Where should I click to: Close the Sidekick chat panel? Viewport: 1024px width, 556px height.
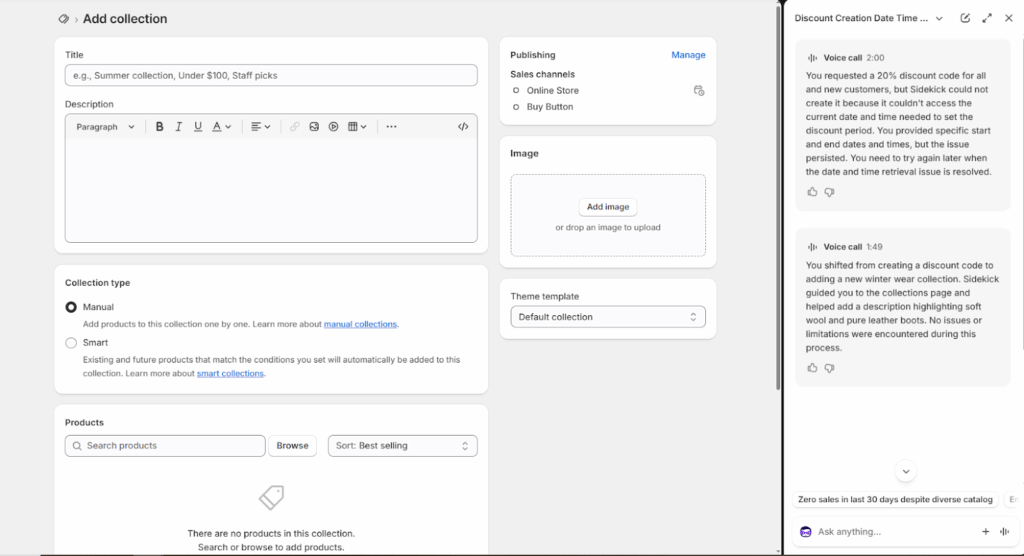pos(1009,18)
